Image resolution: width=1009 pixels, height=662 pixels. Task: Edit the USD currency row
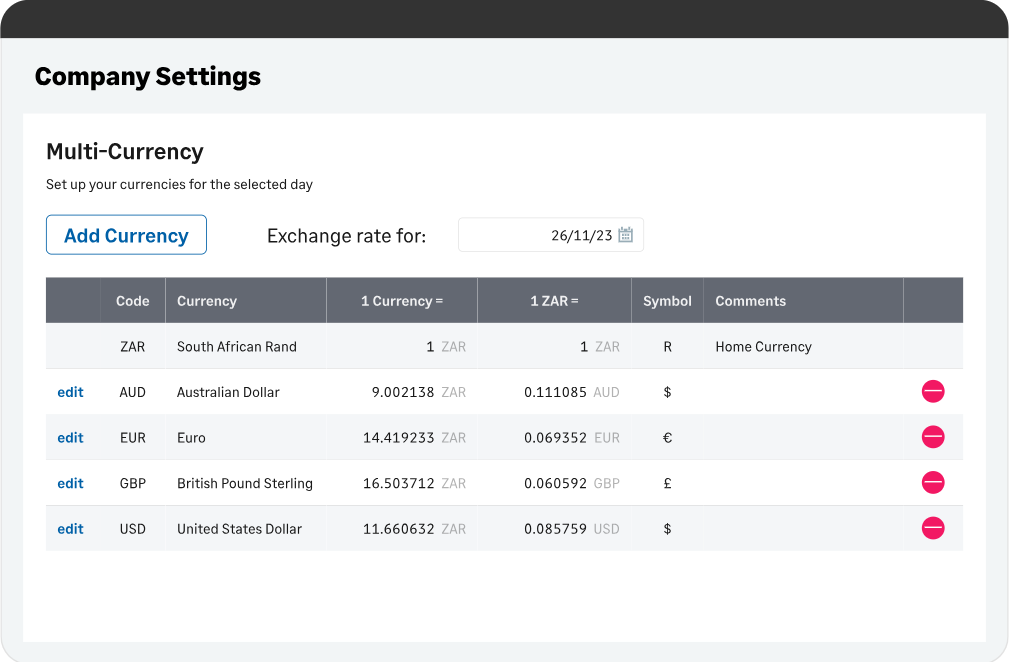[70, 529]
